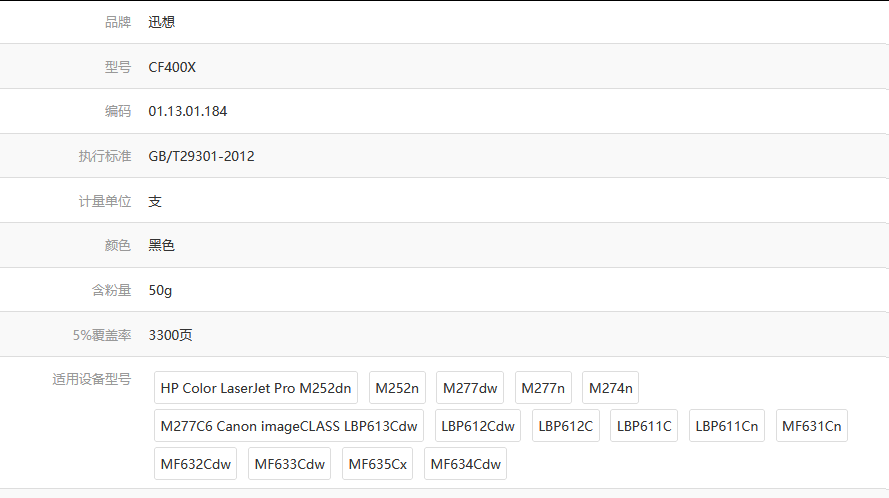Click the MF632Cdw device tag

click(x=196, y=464)
